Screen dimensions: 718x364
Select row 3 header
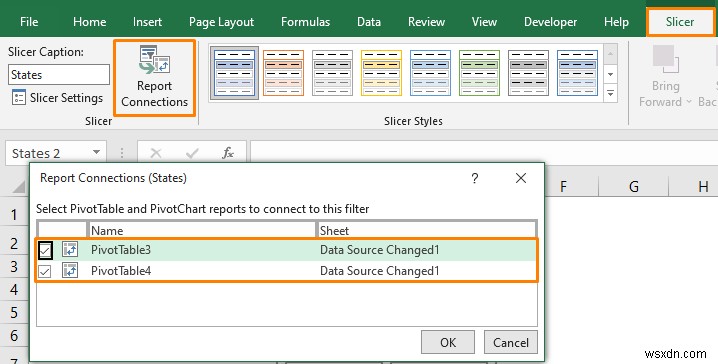[14, 266]
